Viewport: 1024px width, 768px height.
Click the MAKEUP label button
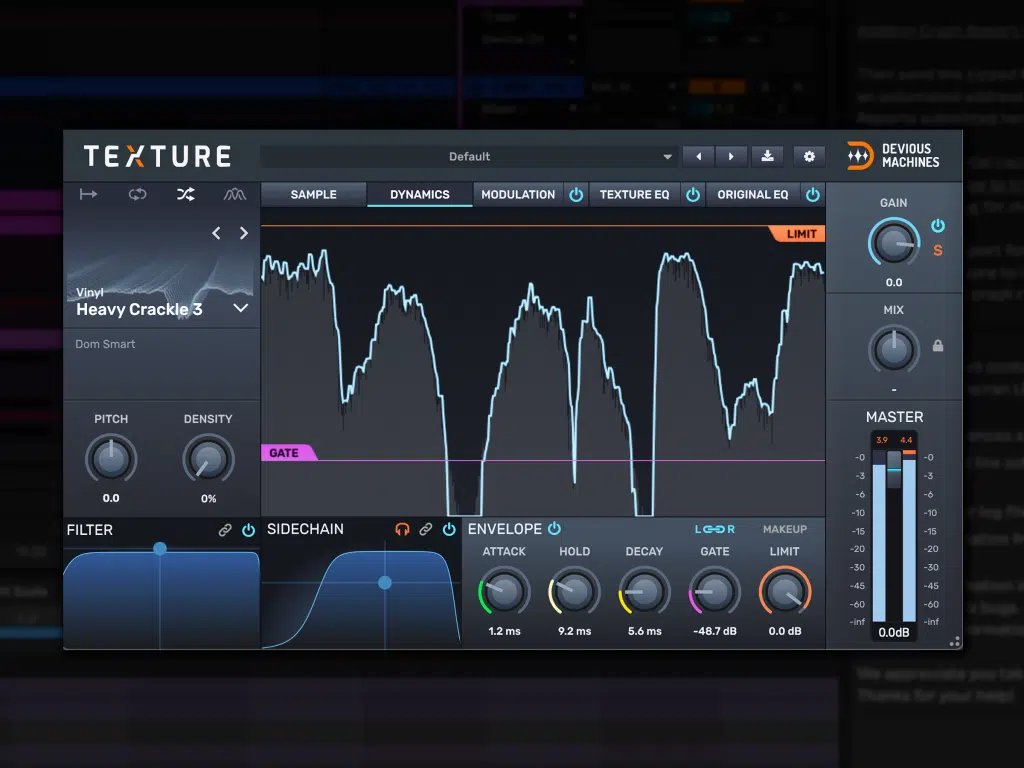(784, 529)
